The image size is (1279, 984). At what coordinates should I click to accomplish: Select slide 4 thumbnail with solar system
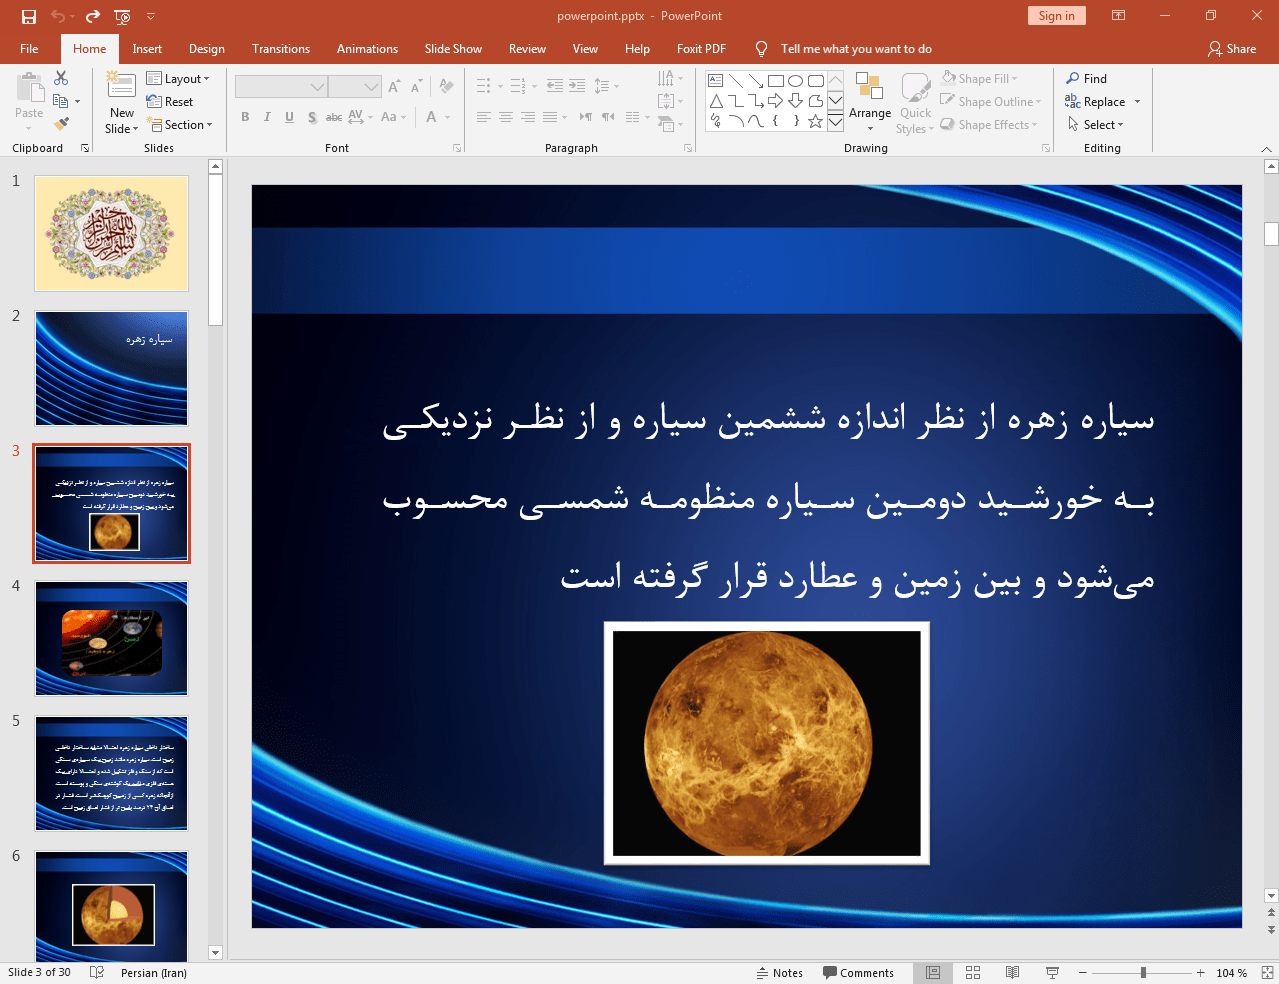pyautogui.click(x=111, y=638)
